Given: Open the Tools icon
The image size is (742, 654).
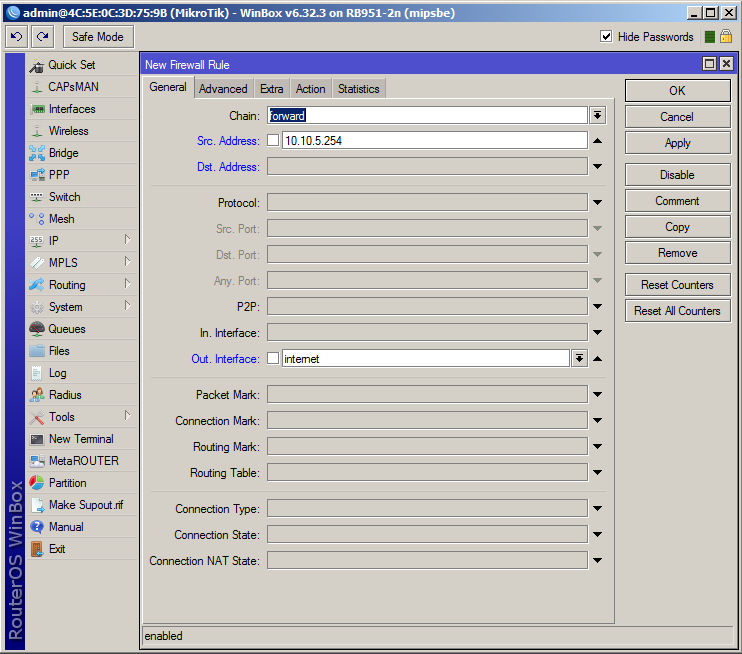Looking at the screenshot, I should coord(36,417).
